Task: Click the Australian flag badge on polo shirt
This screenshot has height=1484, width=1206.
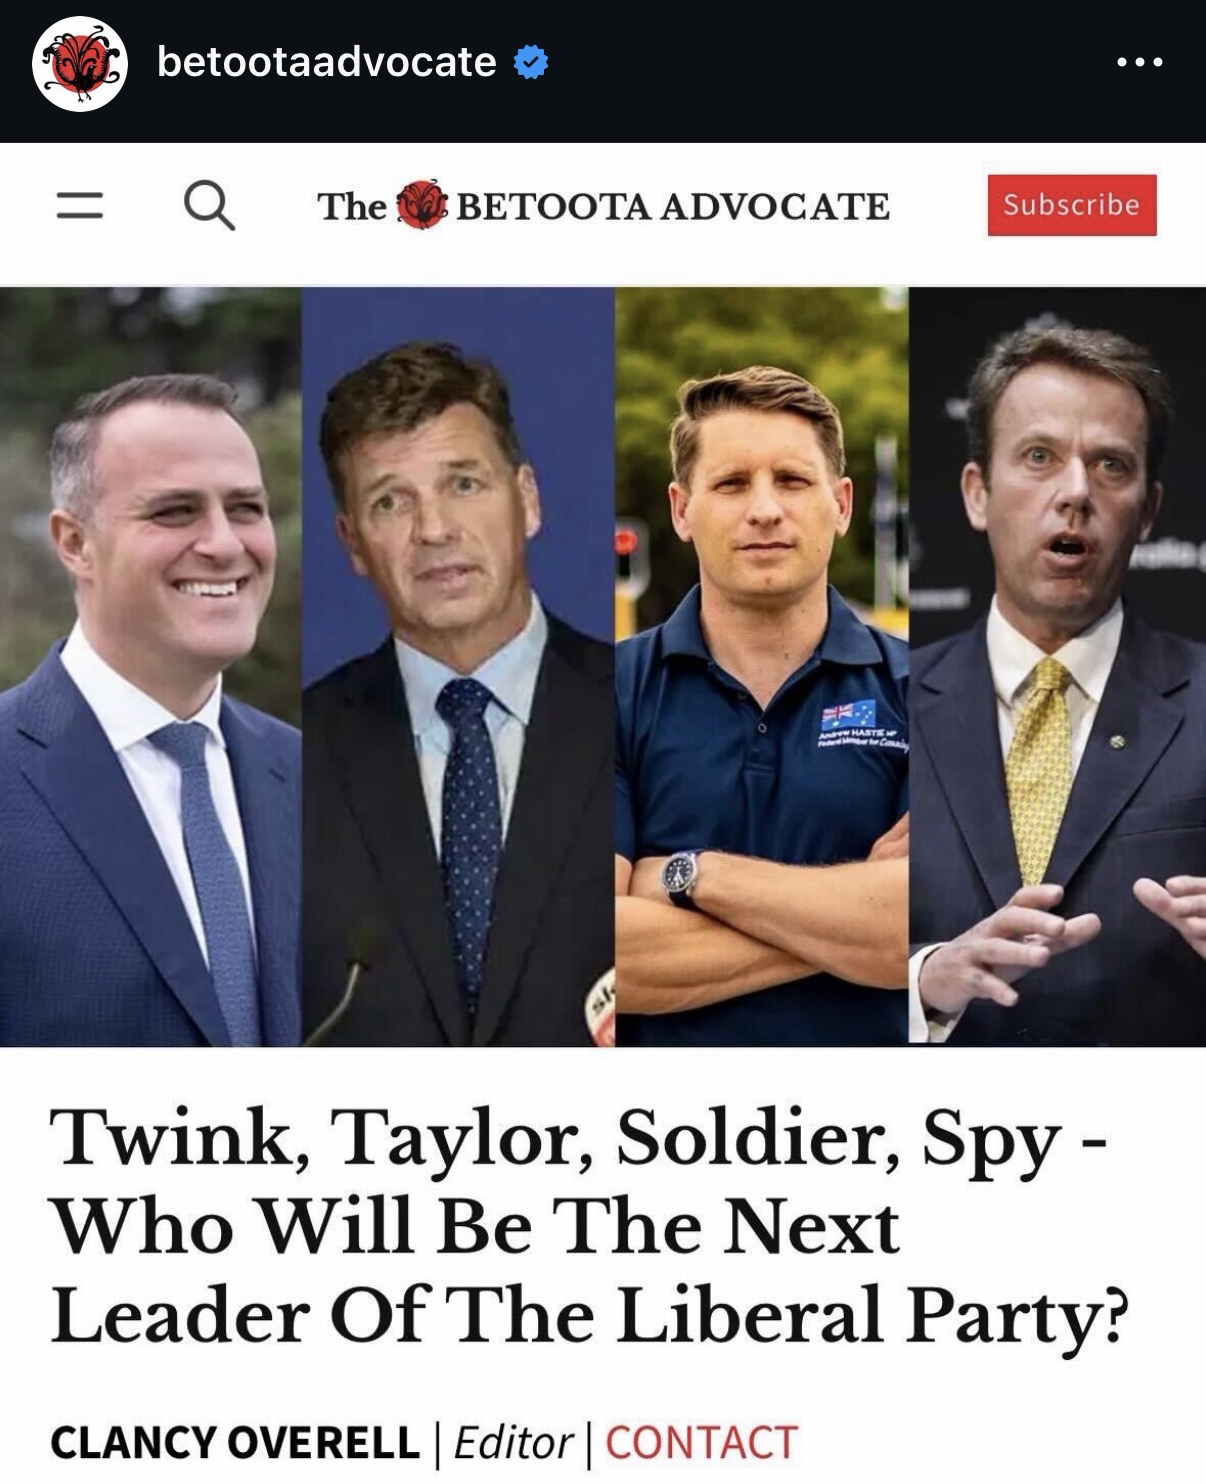Action: tap(848, 714)
